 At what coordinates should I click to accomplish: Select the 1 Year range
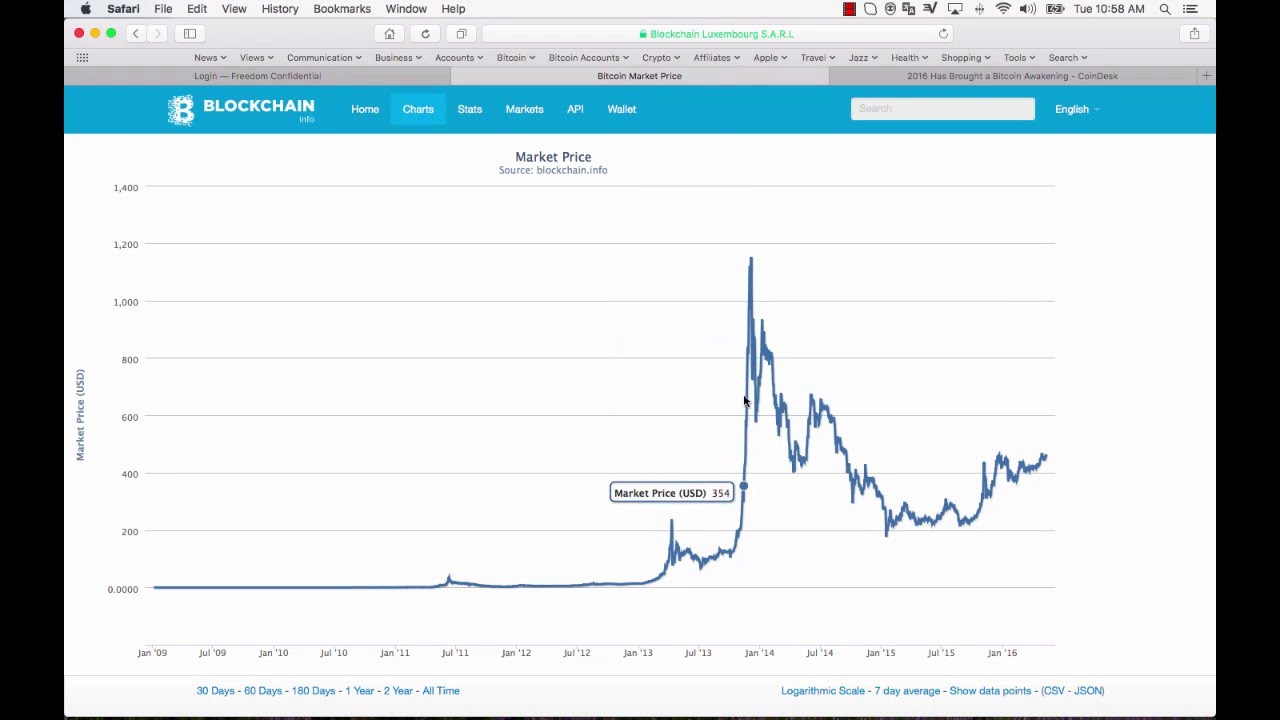pos(360,691)
